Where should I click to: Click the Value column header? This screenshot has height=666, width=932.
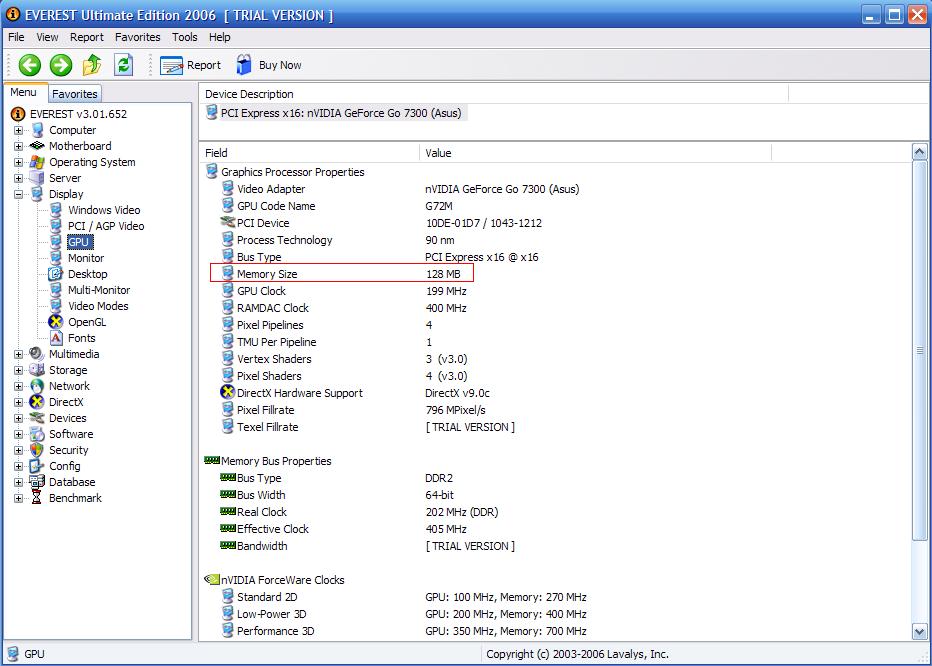pyautogui.click(x=596, y=153)
